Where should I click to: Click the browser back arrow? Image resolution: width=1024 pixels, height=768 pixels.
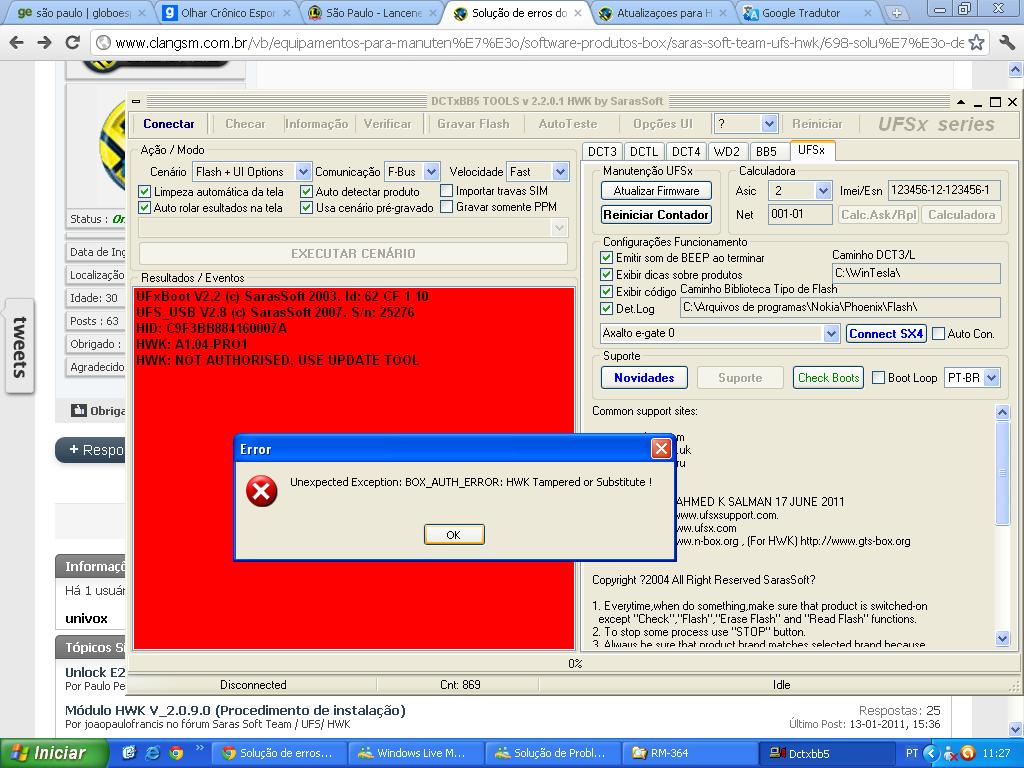click(17, 43)
